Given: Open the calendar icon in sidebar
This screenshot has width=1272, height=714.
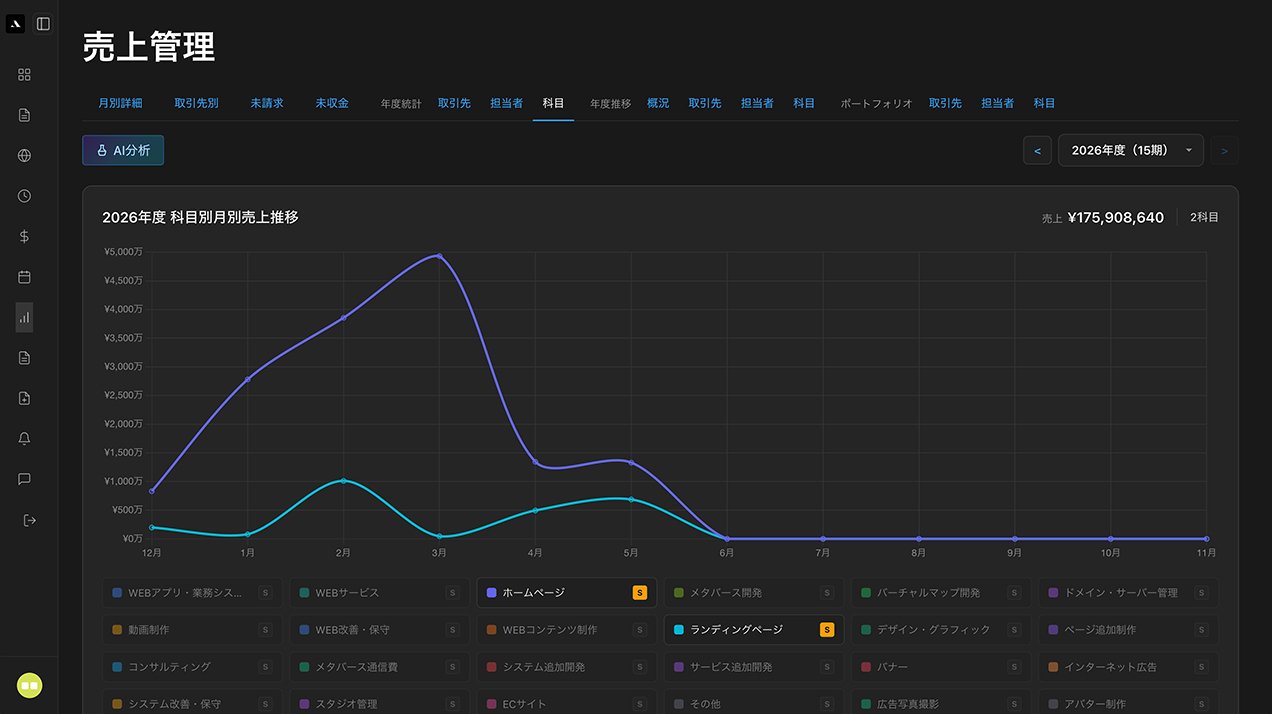Looking at the screenshot, I should click(24, 277).
